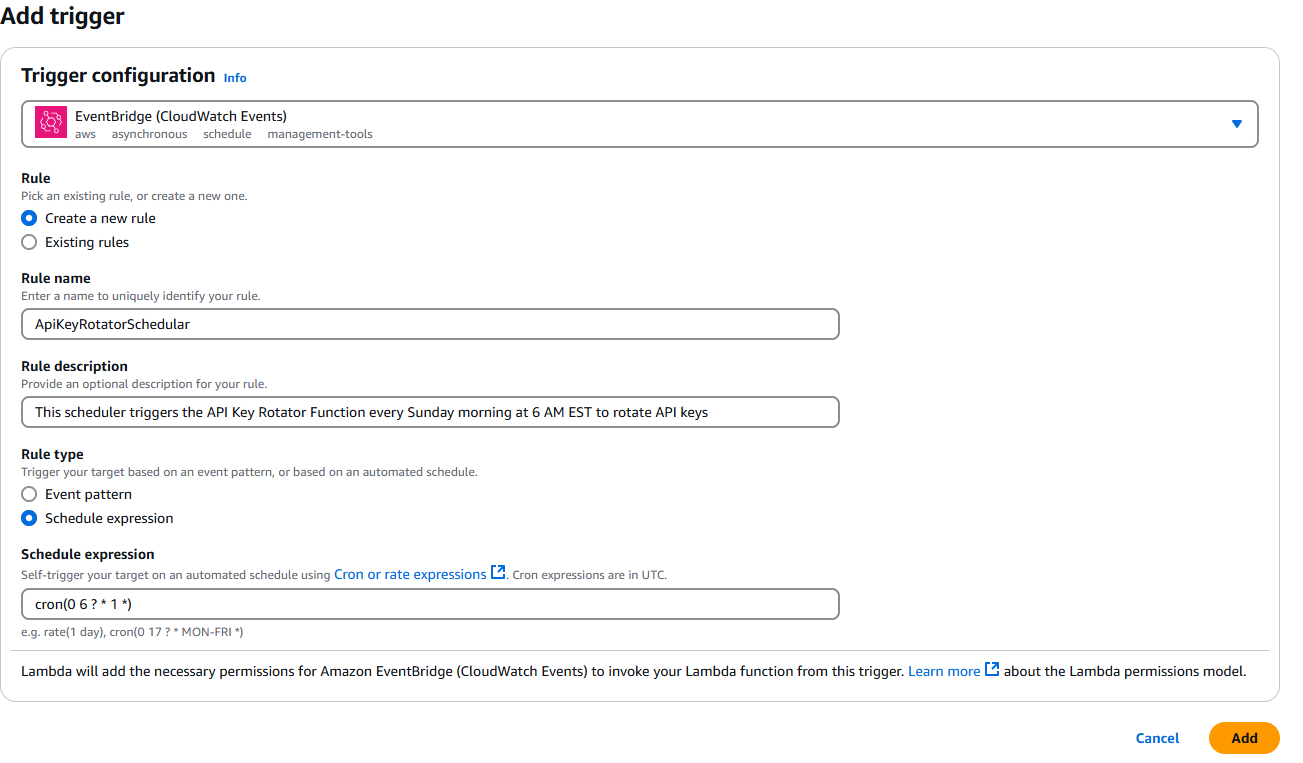Image resolution: width=1303 pixels, height=763 pixels.
Task: Select the Existing rules radio button
Action: click(29, 242)
